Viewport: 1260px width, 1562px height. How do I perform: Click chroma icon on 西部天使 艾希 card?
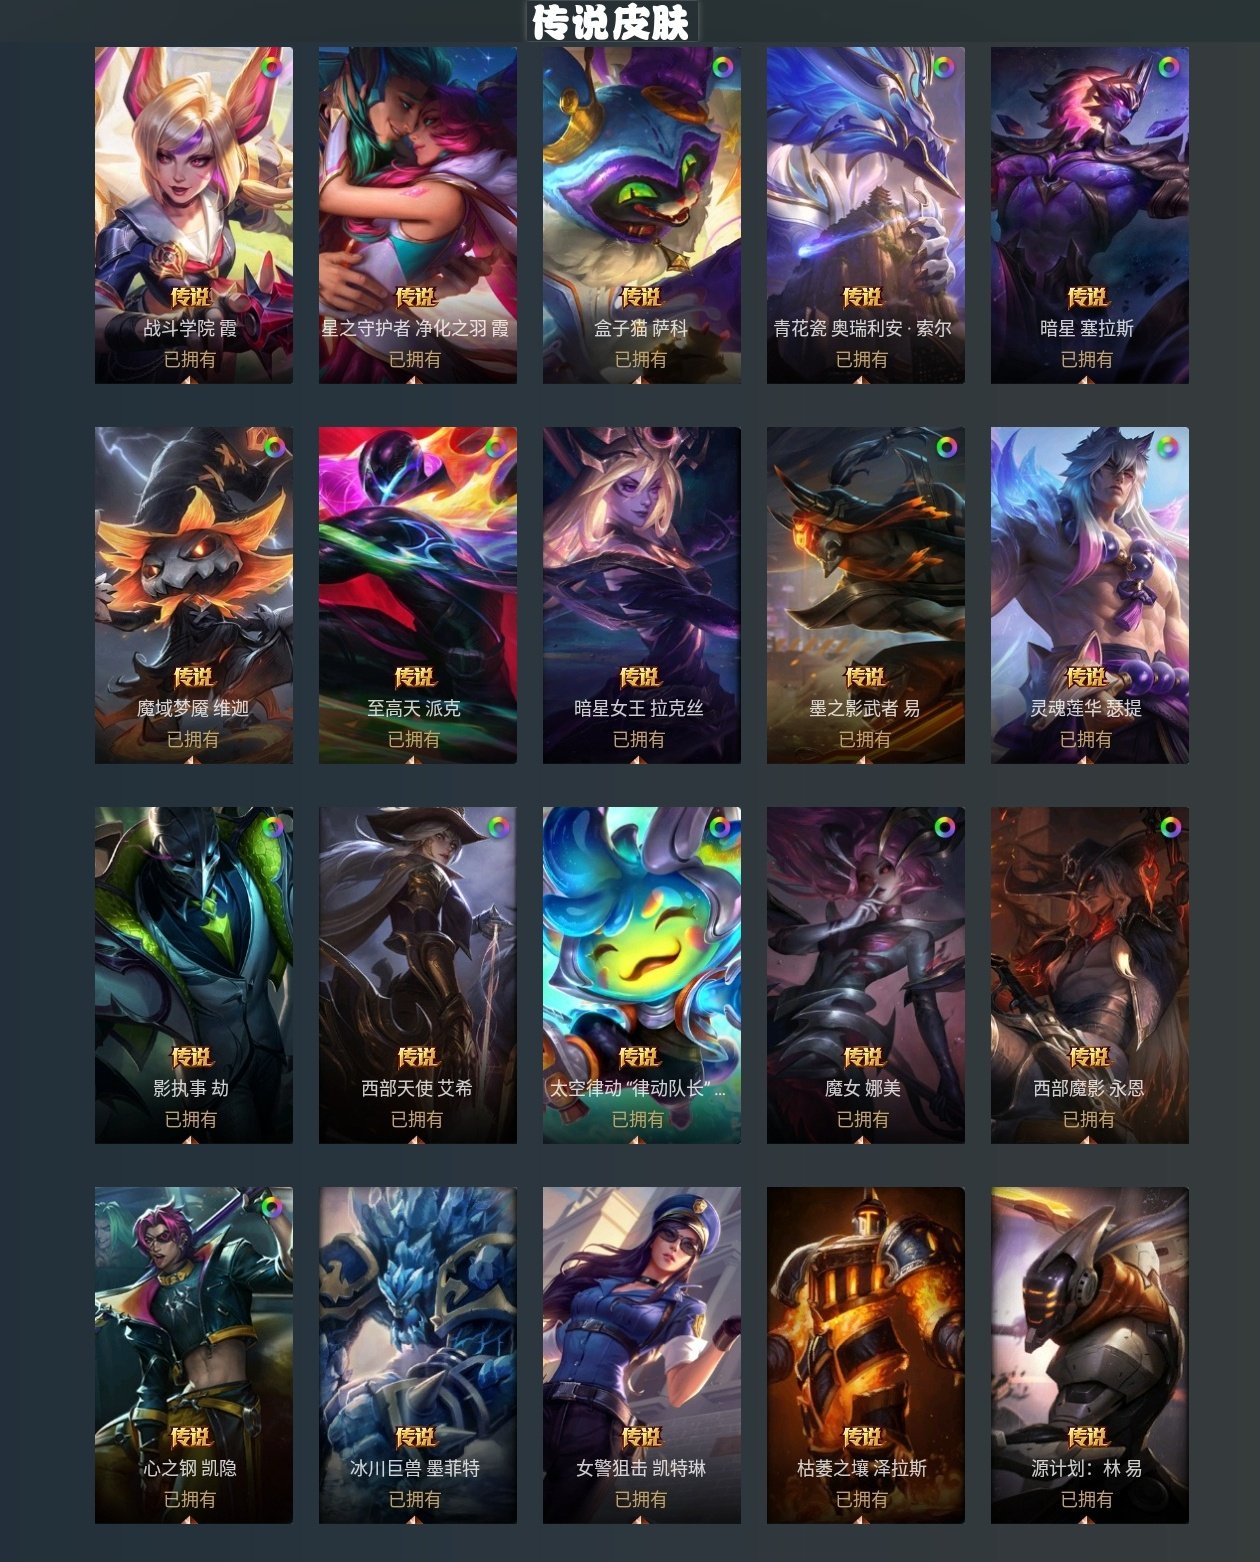coord(498,827)
